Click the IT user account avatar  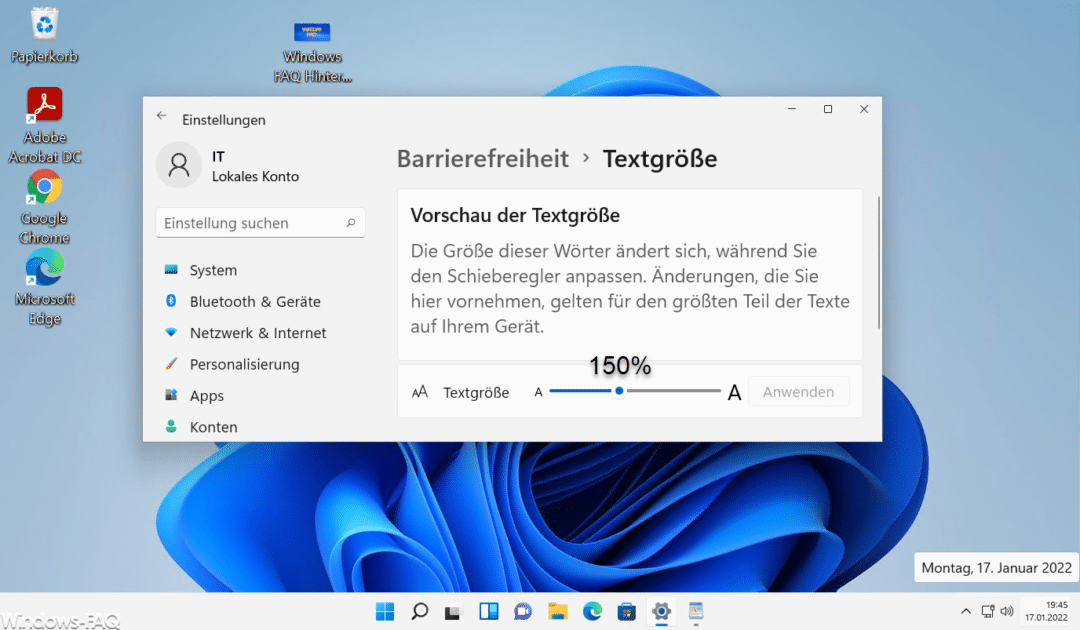click(x=178, y=165)
